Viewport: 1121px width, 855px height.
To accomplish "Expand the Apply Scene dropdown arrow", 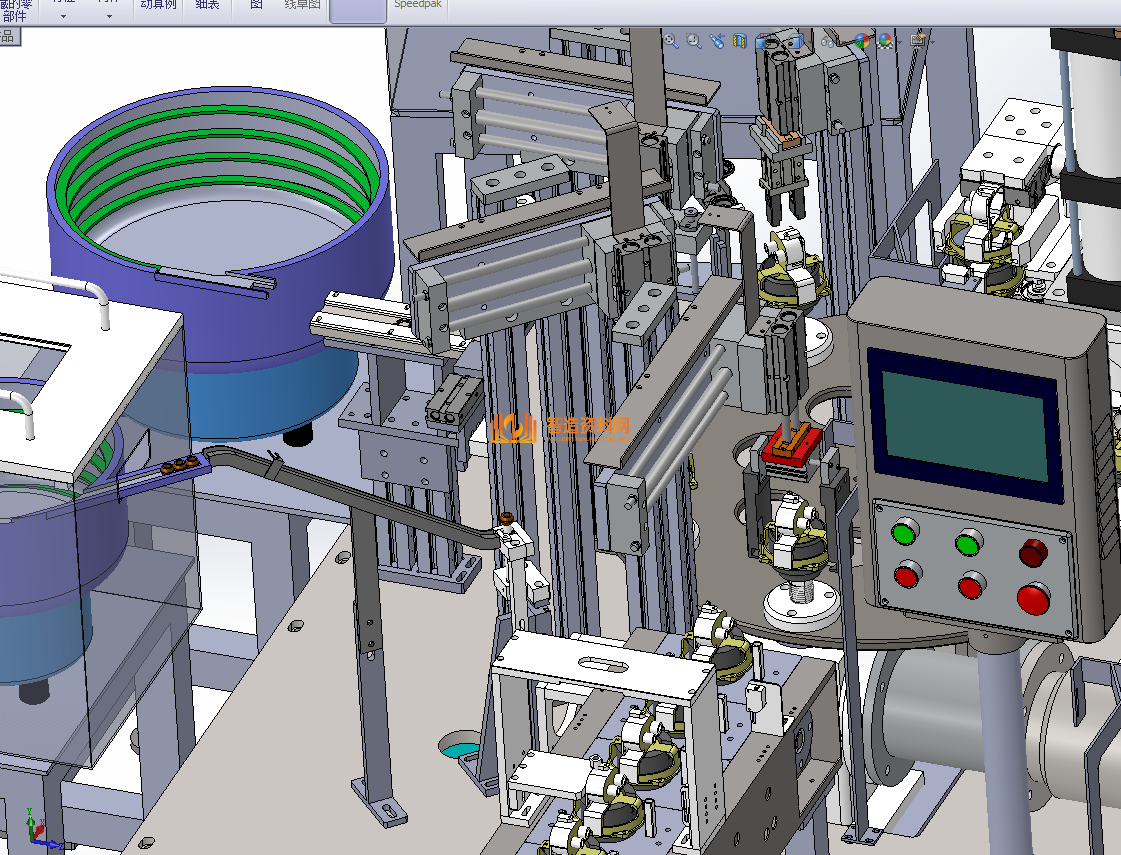I will point(900,42).
